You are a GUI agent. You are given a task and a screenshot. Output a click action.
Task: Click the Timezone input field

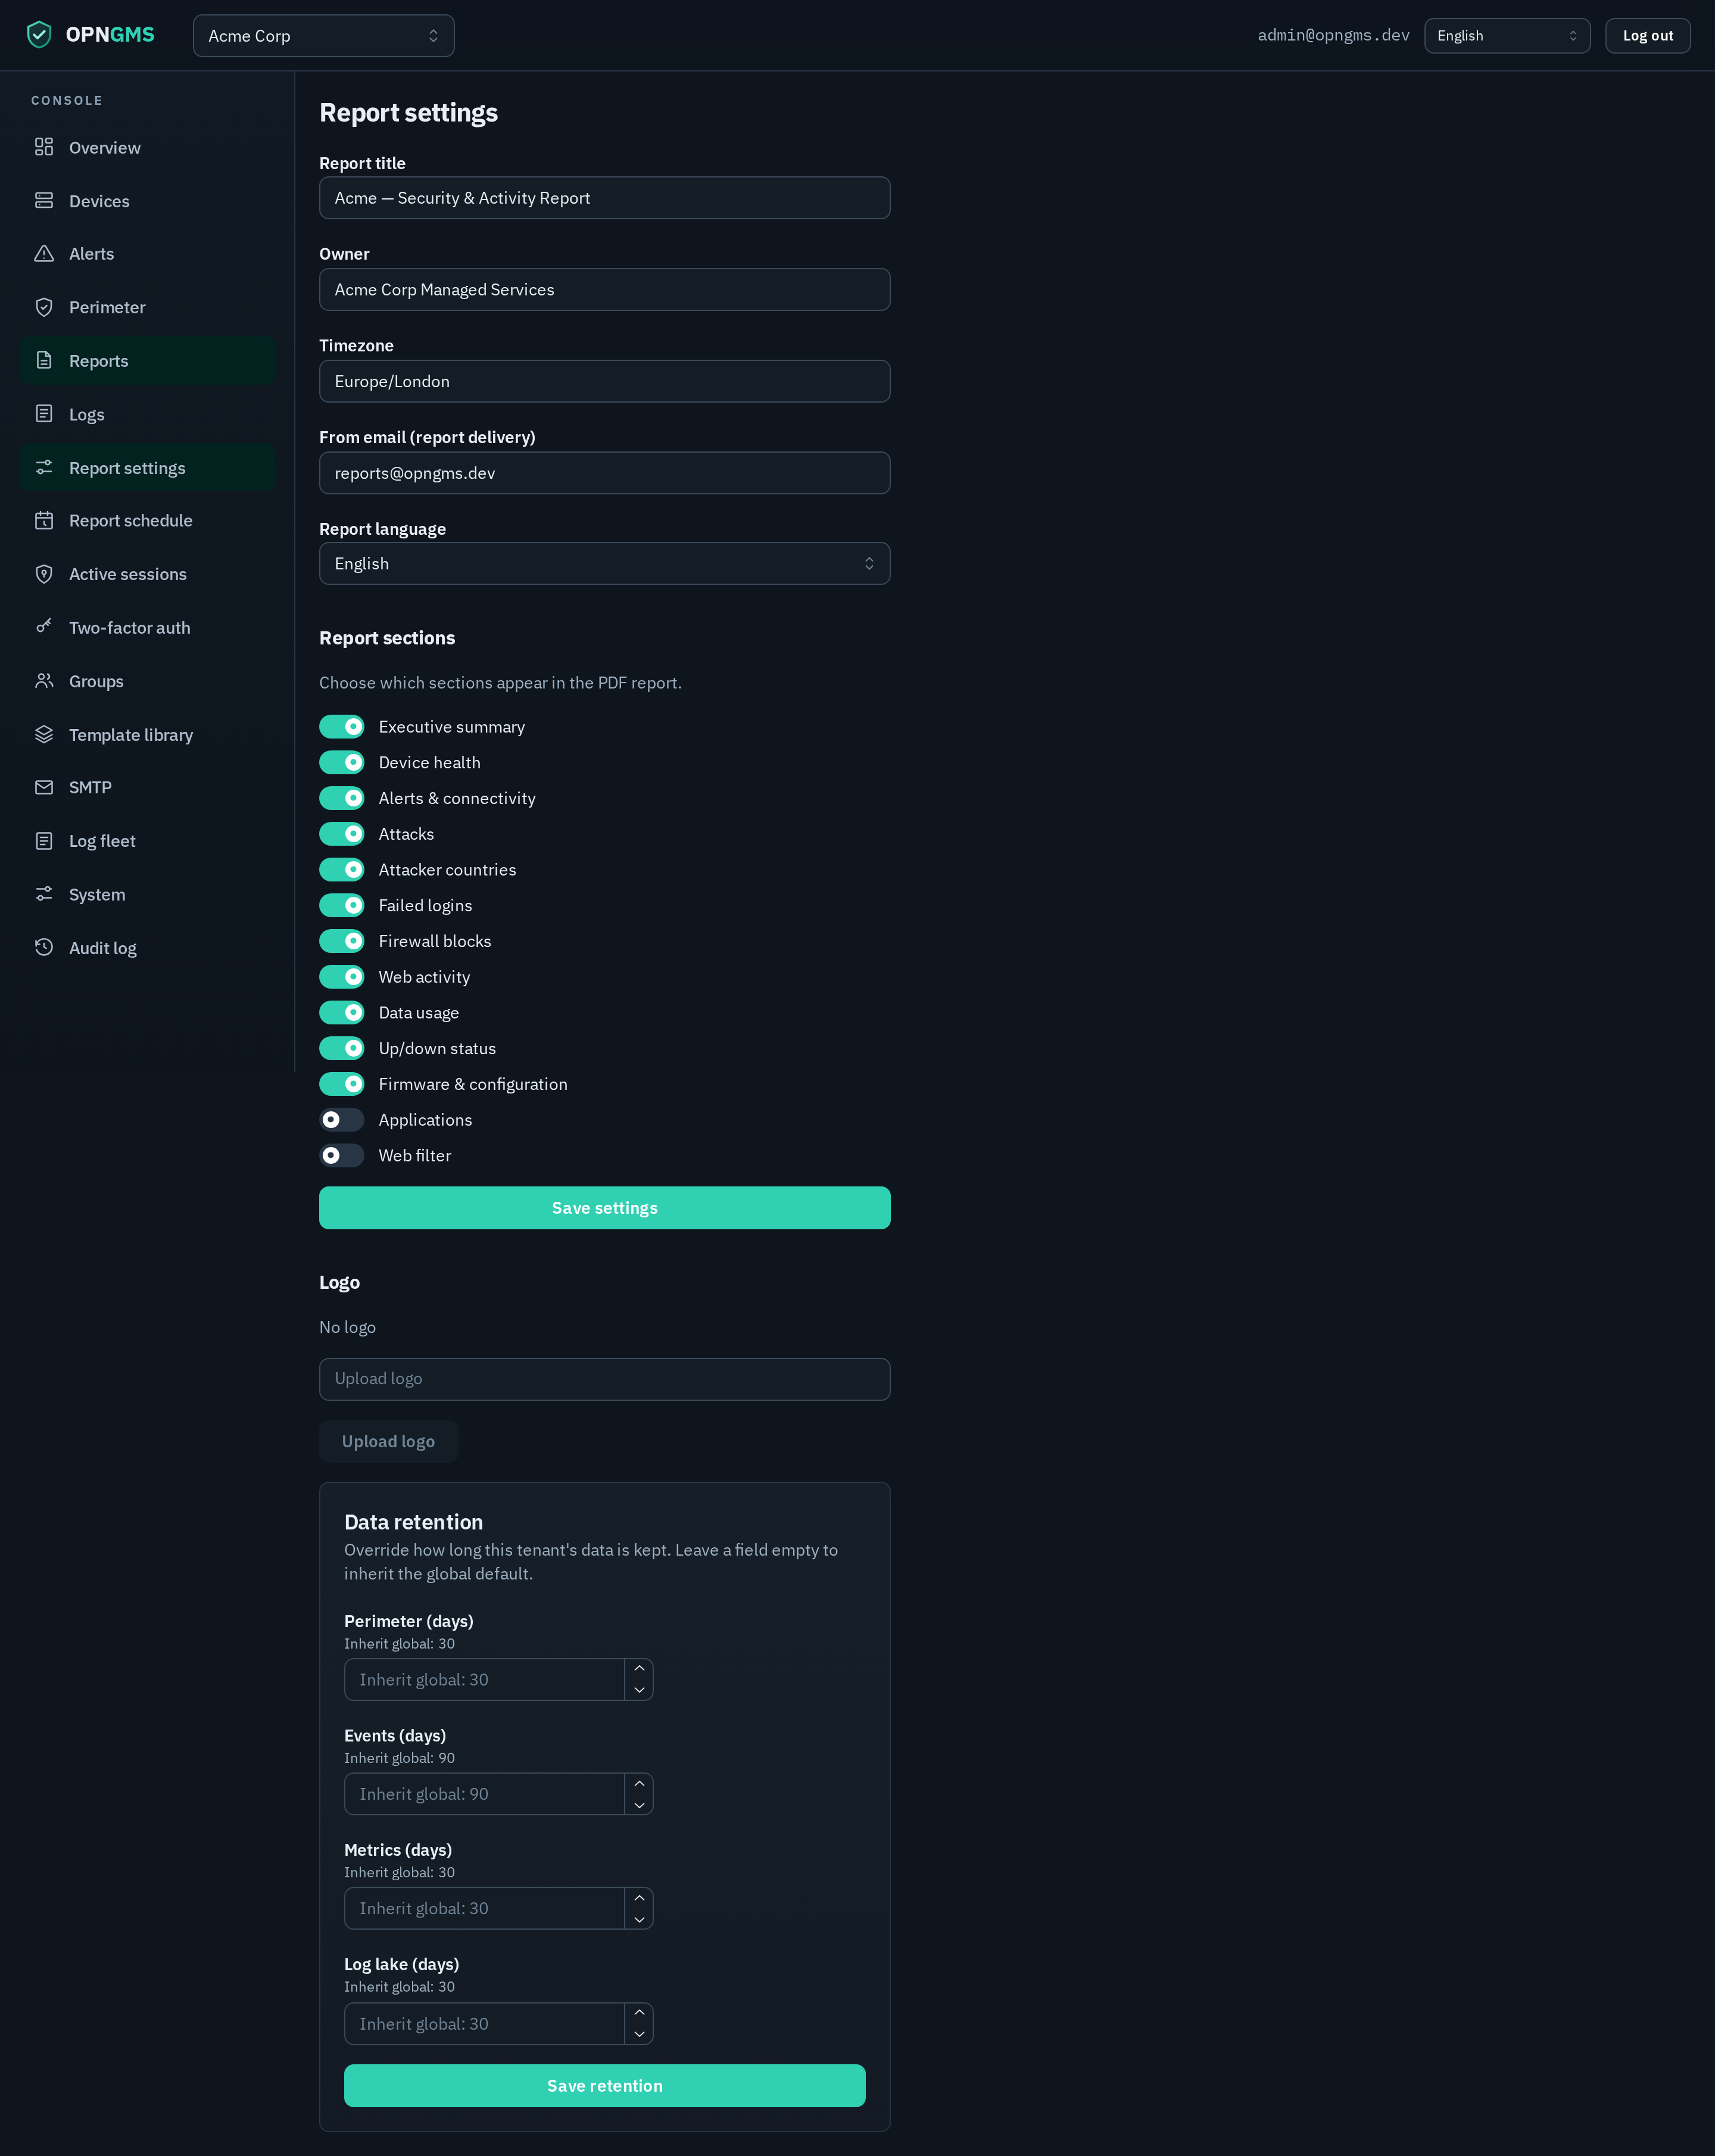point(604,382)
